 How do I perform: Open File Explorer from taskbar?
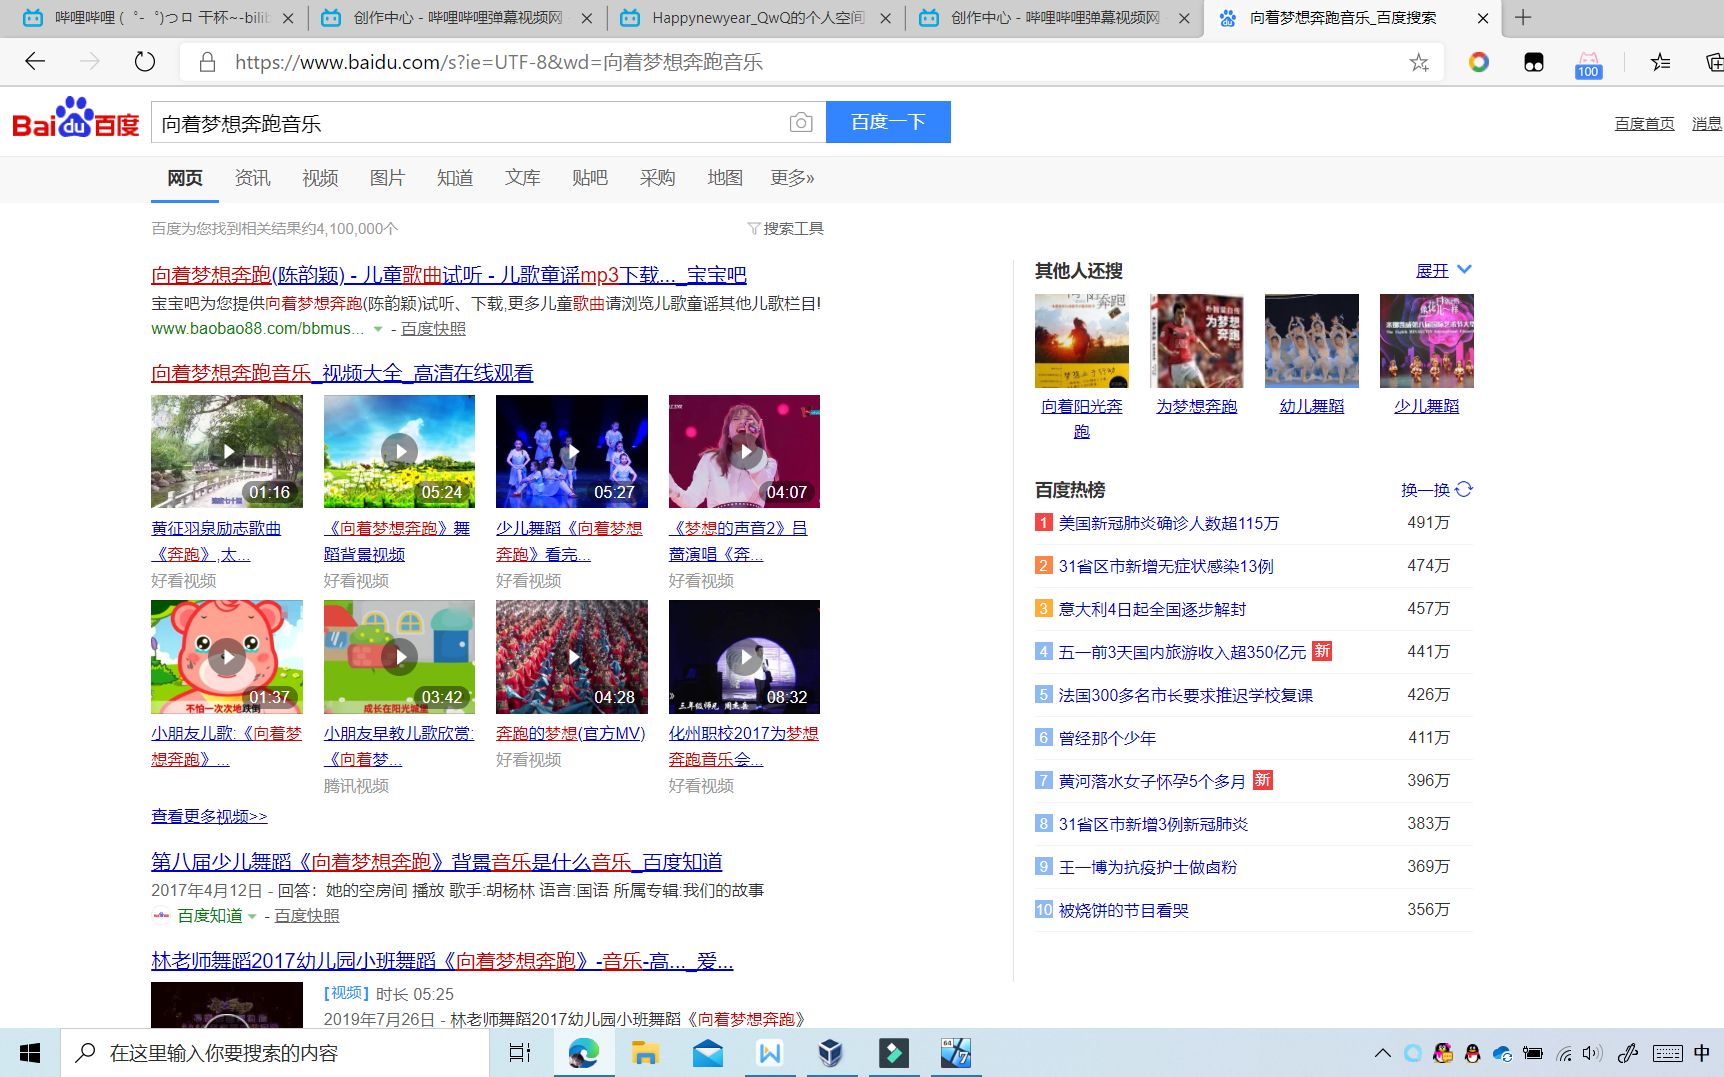click(x=645, y=1053)
